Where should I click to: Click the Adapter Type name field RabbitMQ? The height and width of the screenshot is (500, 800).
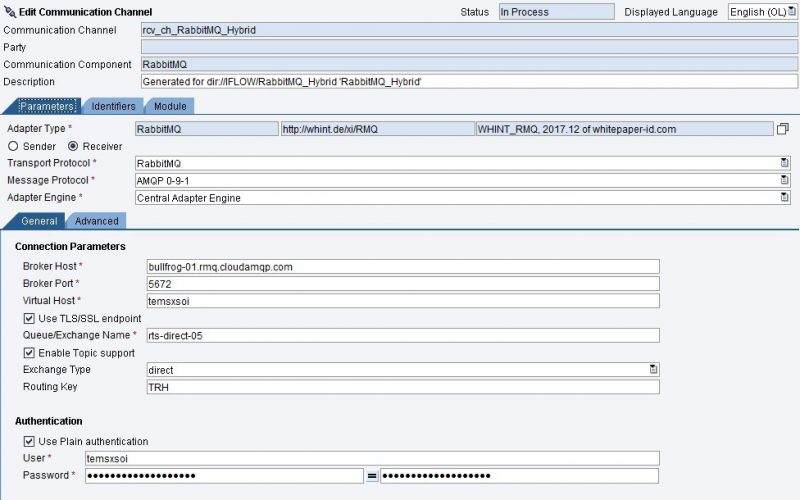point(207,129)
